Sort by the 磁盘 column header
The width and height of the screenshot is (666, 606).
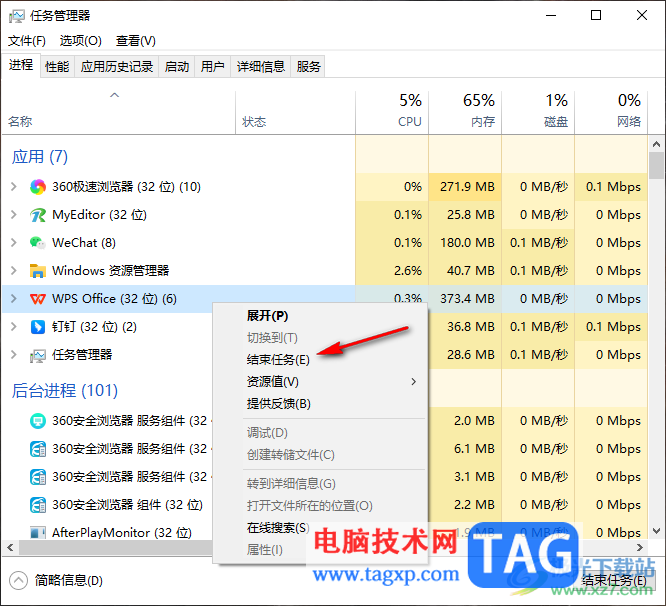pos(538,113)
